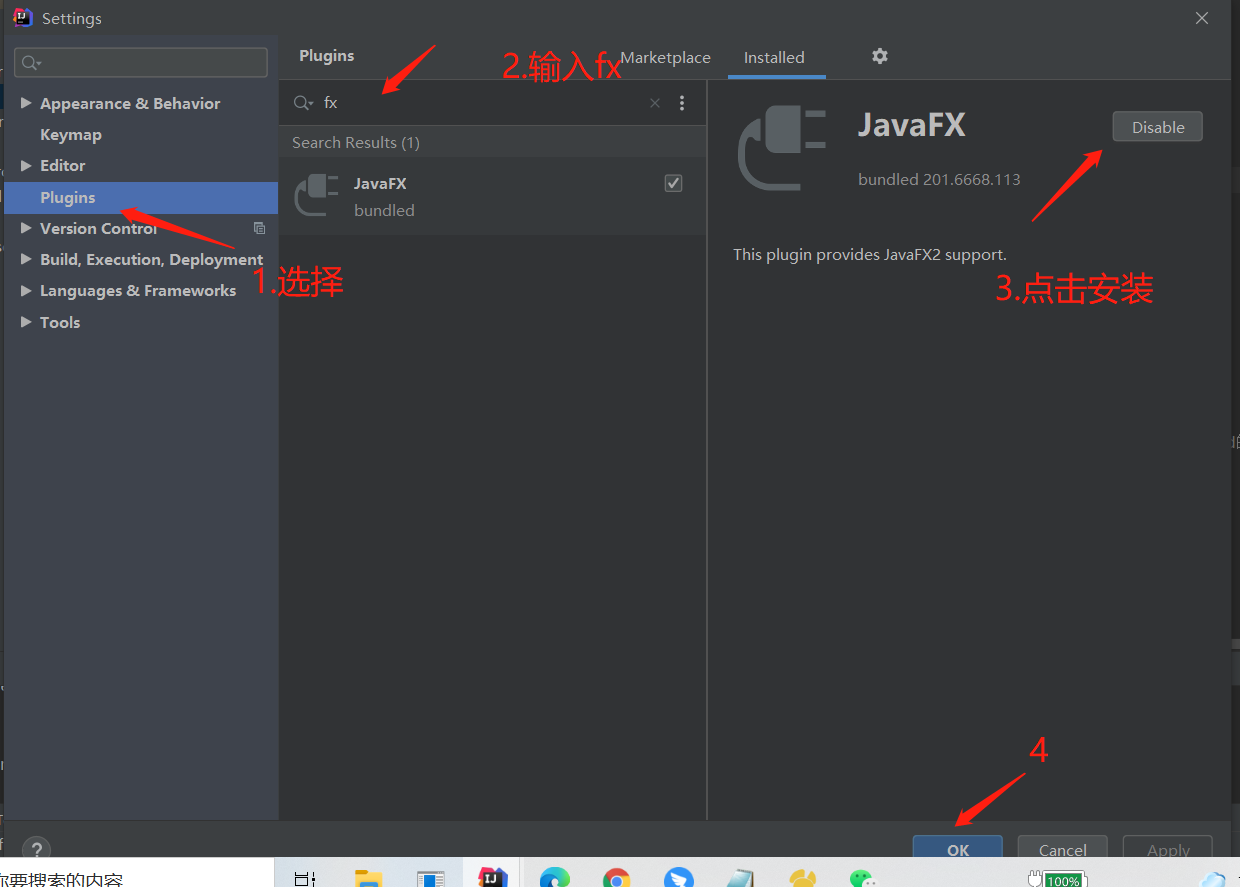Image resolution: width=1240 pixels, height=887 pixels.
Task: Open the three-dot search options menu
Action: (x=682, y=103)
